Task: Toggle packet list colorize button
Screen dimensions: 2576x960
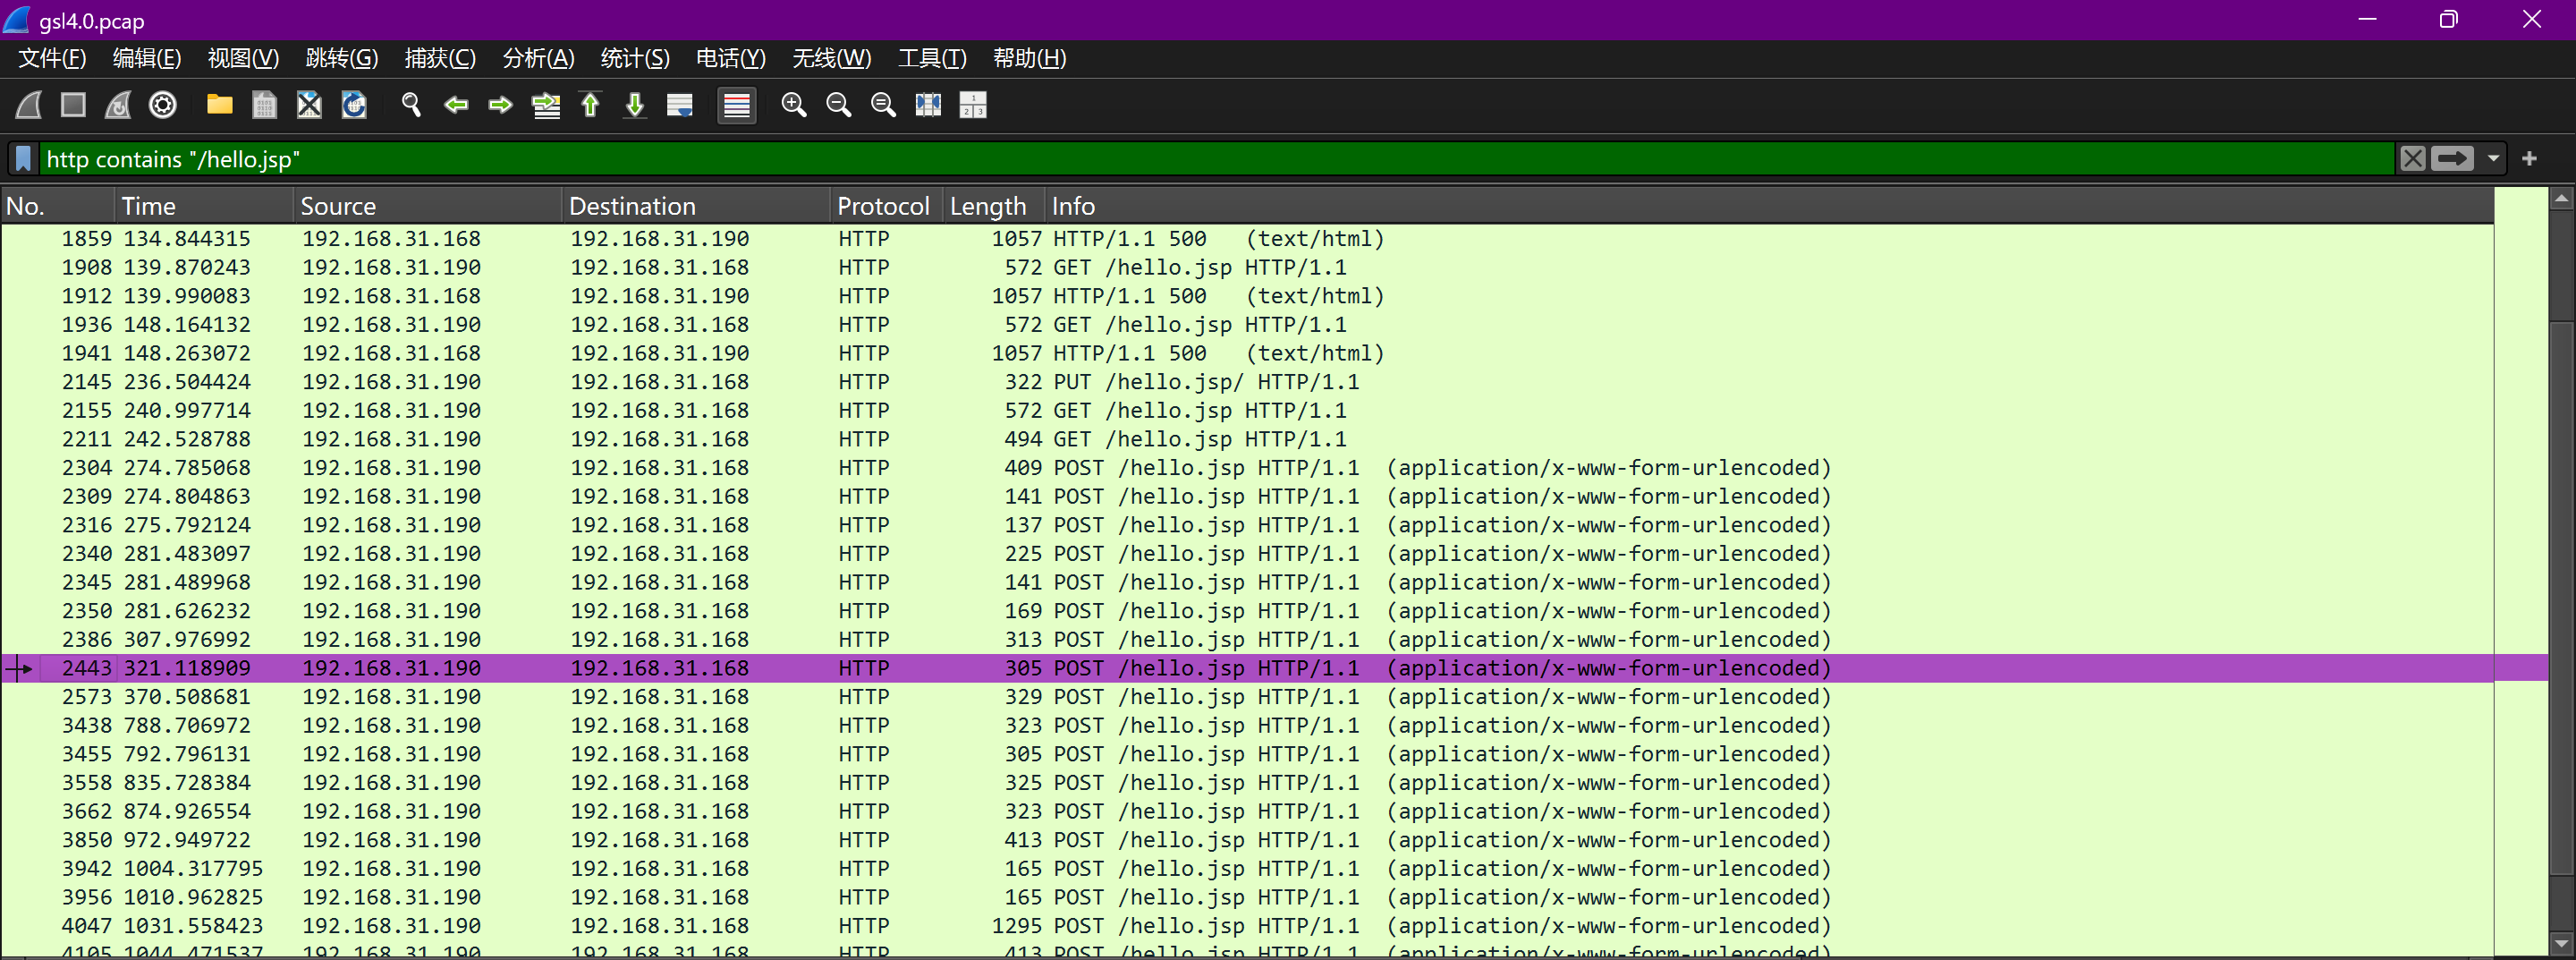Action: tap(737, 105)
